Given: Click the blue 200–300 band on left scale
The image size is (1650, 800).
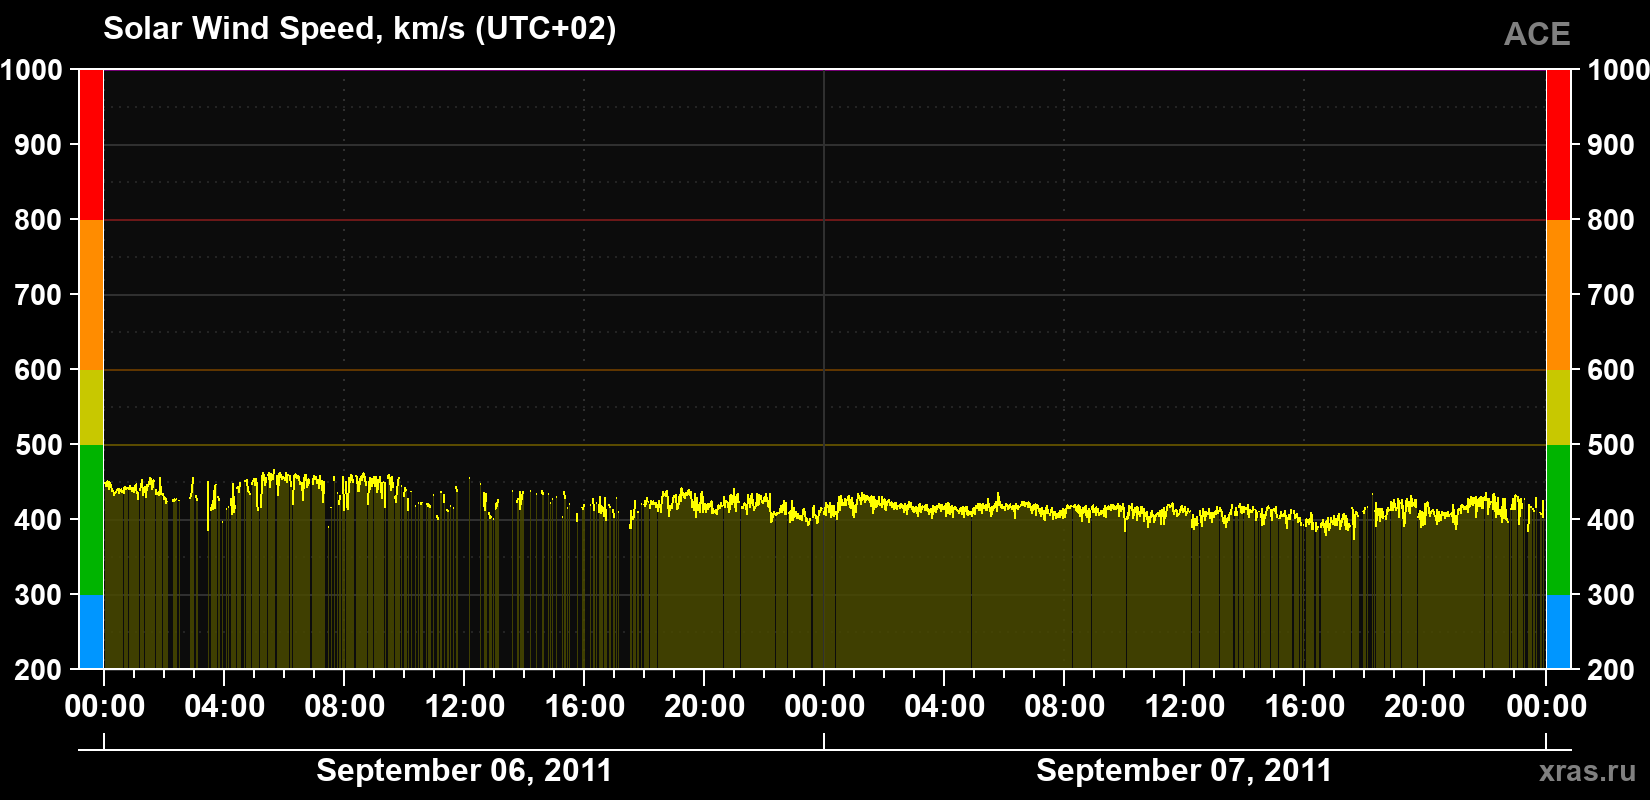Looking at the screenshot, I should tap(91, 632).
